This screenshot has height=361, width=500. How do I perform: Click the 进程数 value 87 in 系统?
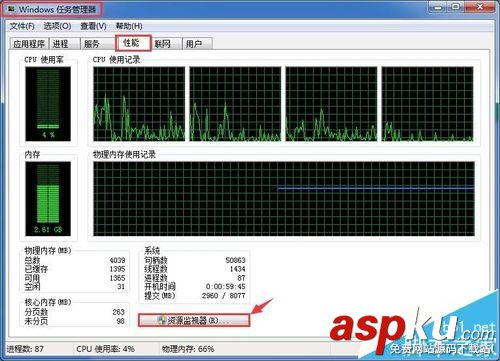241,278
